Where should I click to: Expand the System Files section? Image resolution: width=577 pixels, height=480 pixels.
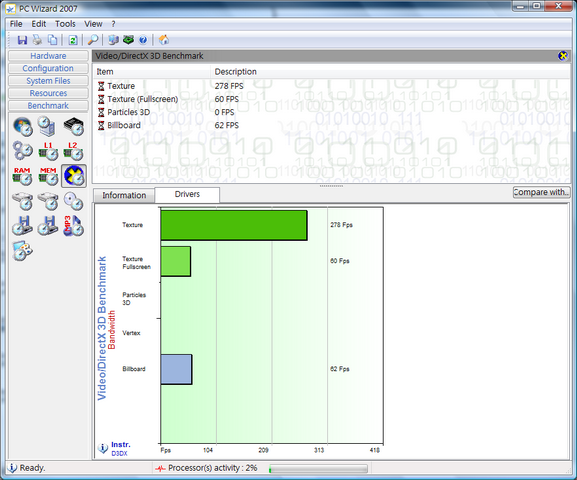click(48, 81)
